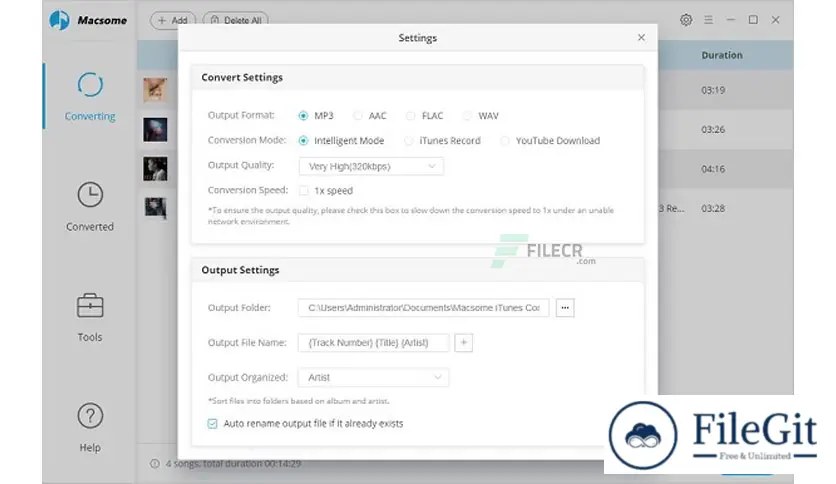Click the '4 songs, total duration' status text

(233, 464)
